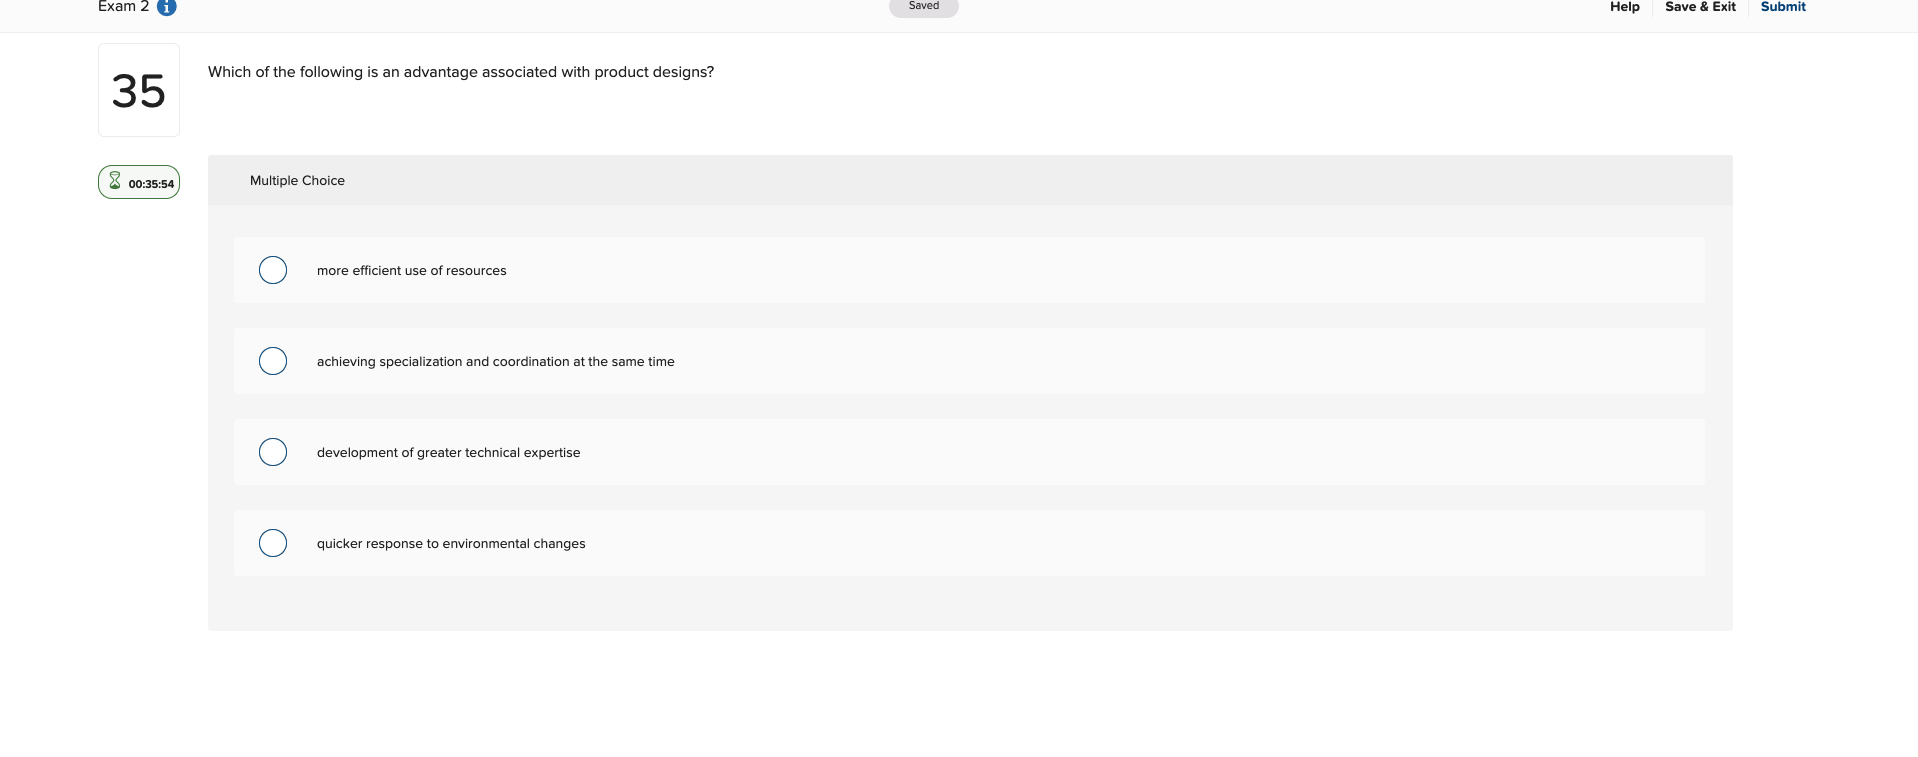Screen dimensions: 1918x757
Task: Open the Help menu
Action: click(x=1623, y=7)
